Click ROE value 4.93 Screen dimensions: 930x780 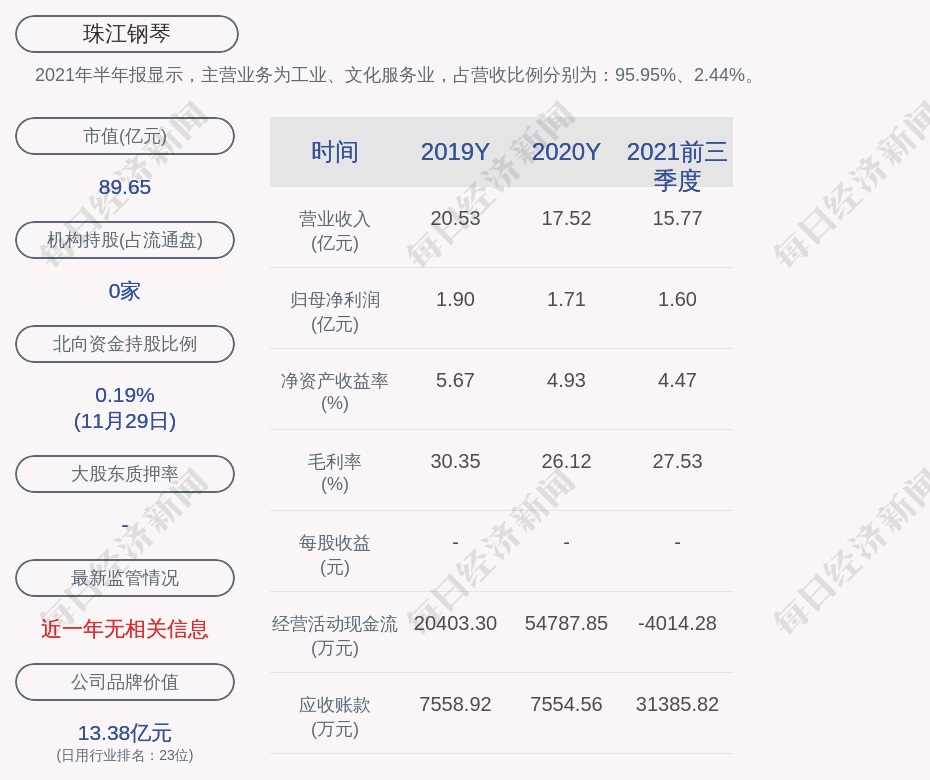[x=566, y=380]
